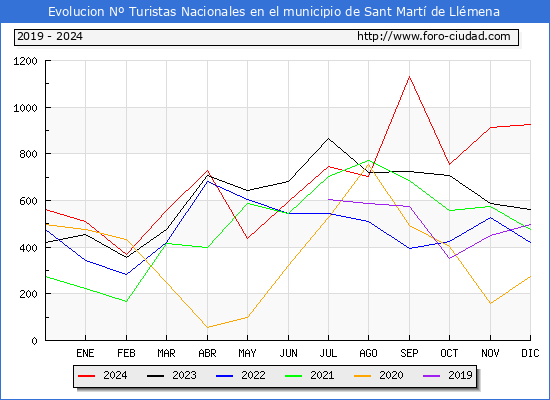Click the NOV month axis label
Screen dimensions: 550x400
coord(490,353)
